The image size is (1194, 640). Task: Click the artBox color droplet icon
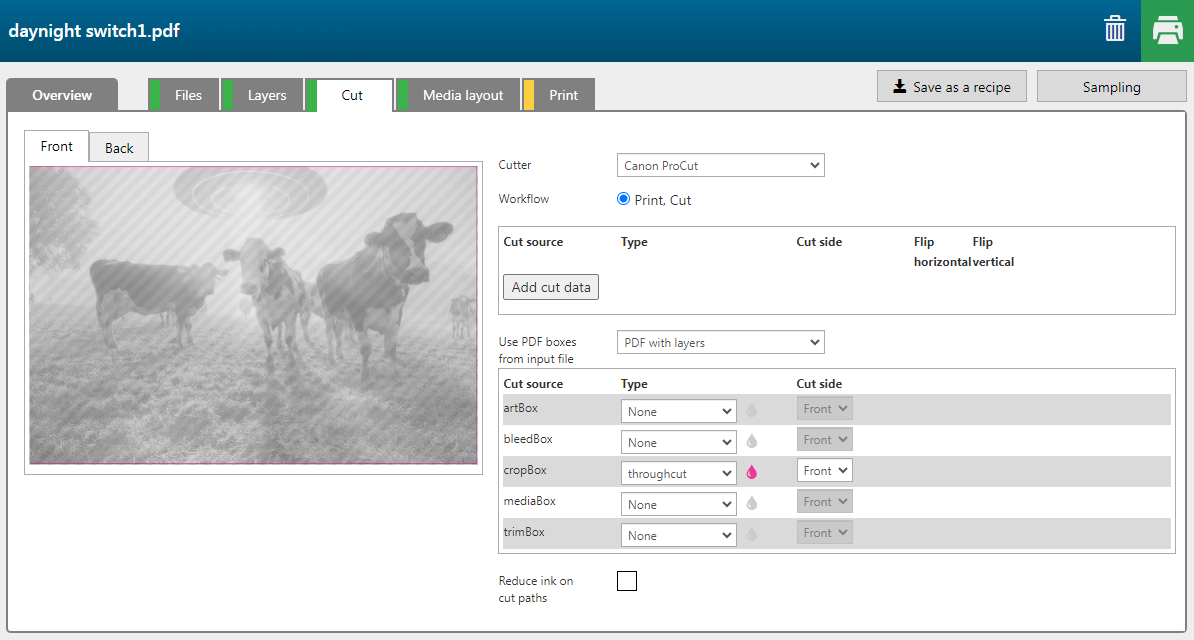click(x=752, y=411)
